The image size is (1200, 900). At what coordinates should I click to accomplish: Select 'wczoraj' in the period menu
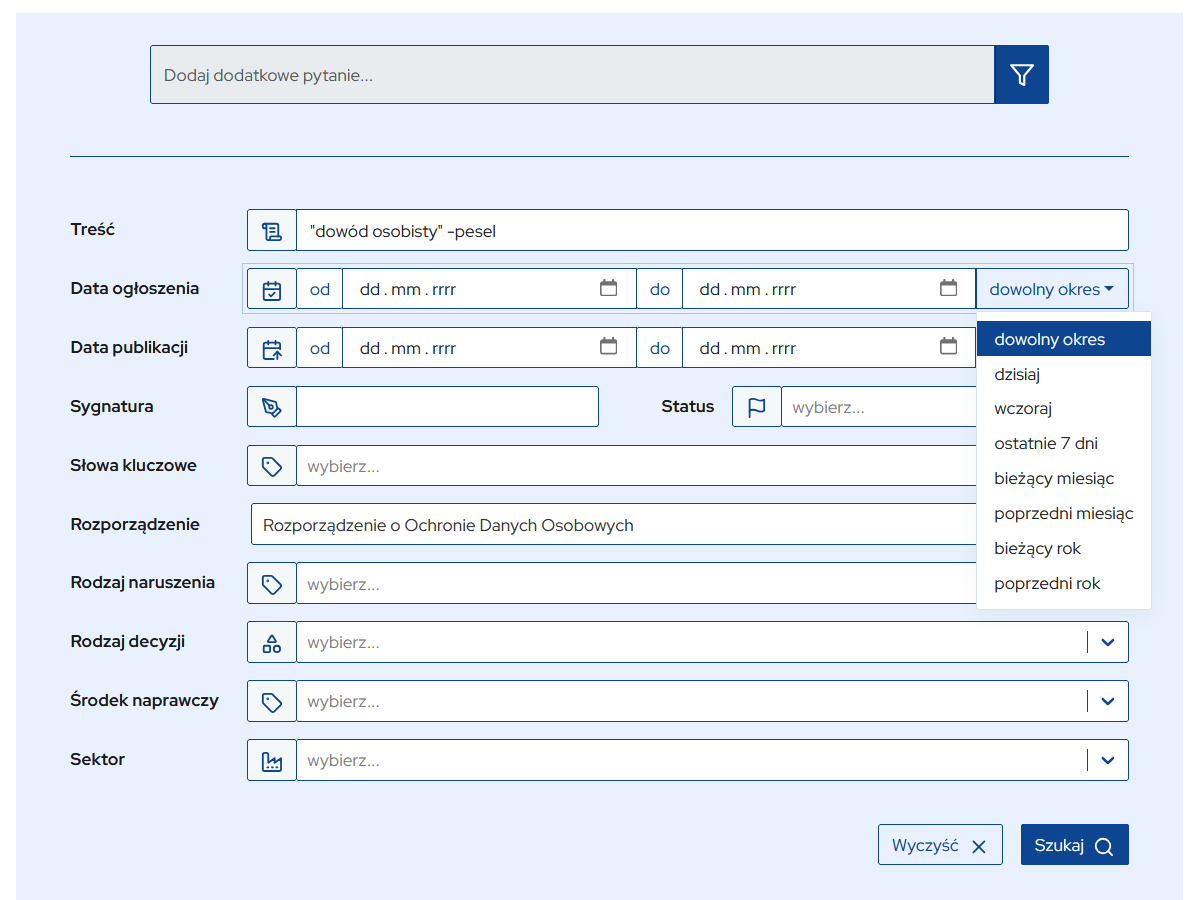[x=1064, y=409]
